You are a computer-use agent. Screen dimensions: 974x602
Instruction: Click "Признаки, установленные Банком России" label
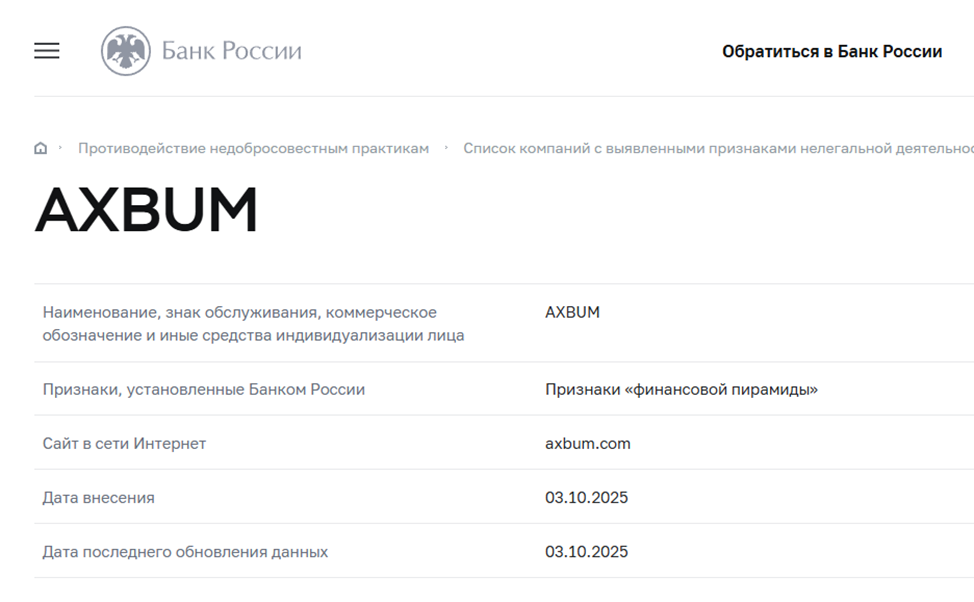tap(203, 389)
